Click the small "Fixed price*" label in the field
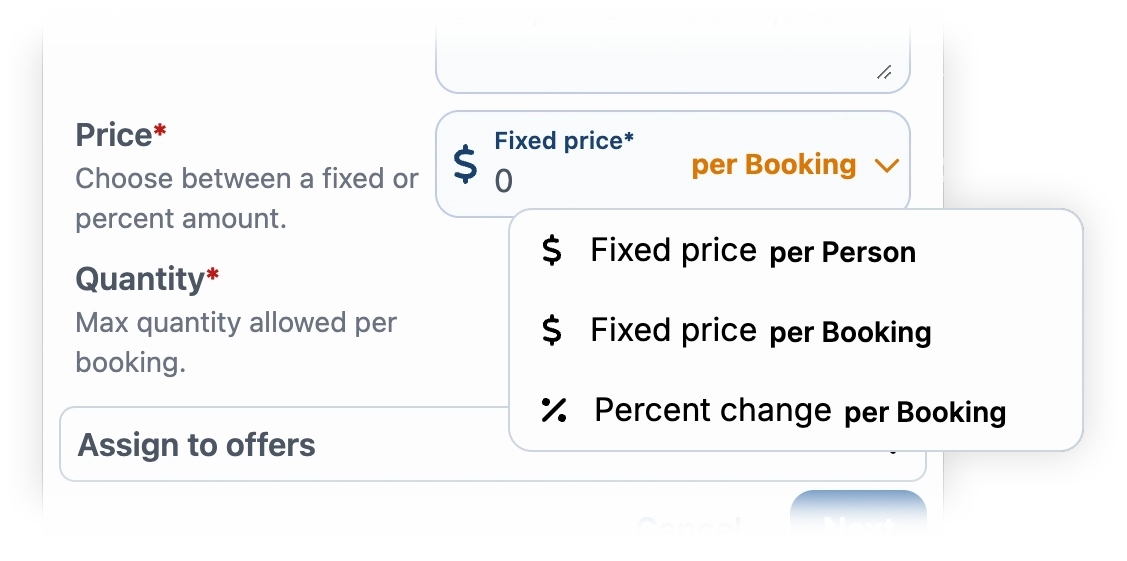Screen dimensions: 1127x561 (x=564, y=141)
